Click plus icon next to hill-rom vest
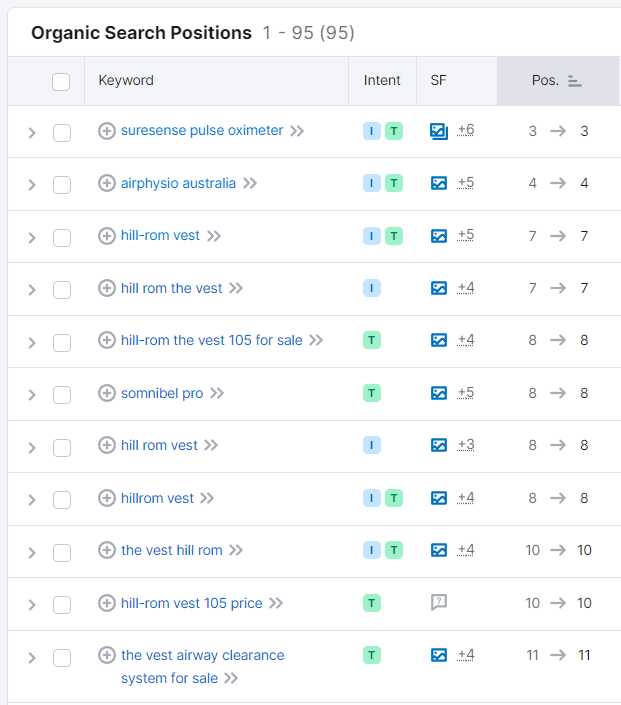The image size is (621, 705). 107,236
